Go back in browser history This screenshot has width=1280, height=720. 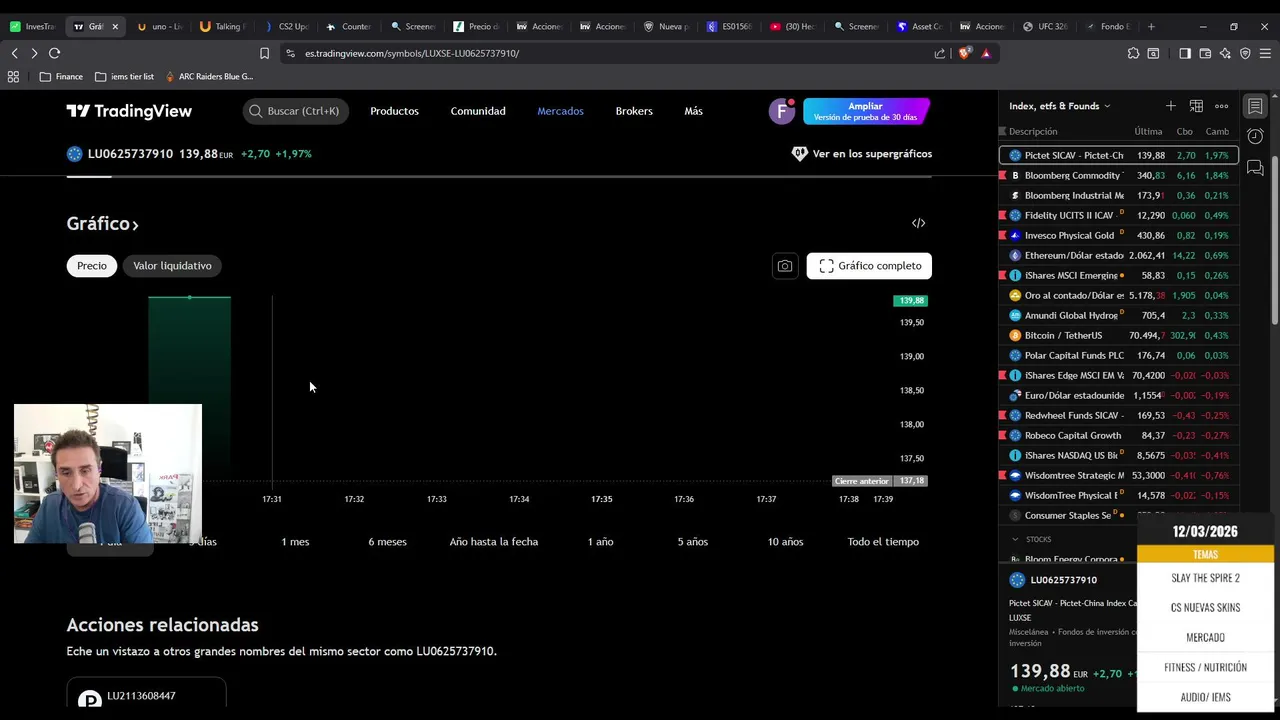click(x=14, y=53)
